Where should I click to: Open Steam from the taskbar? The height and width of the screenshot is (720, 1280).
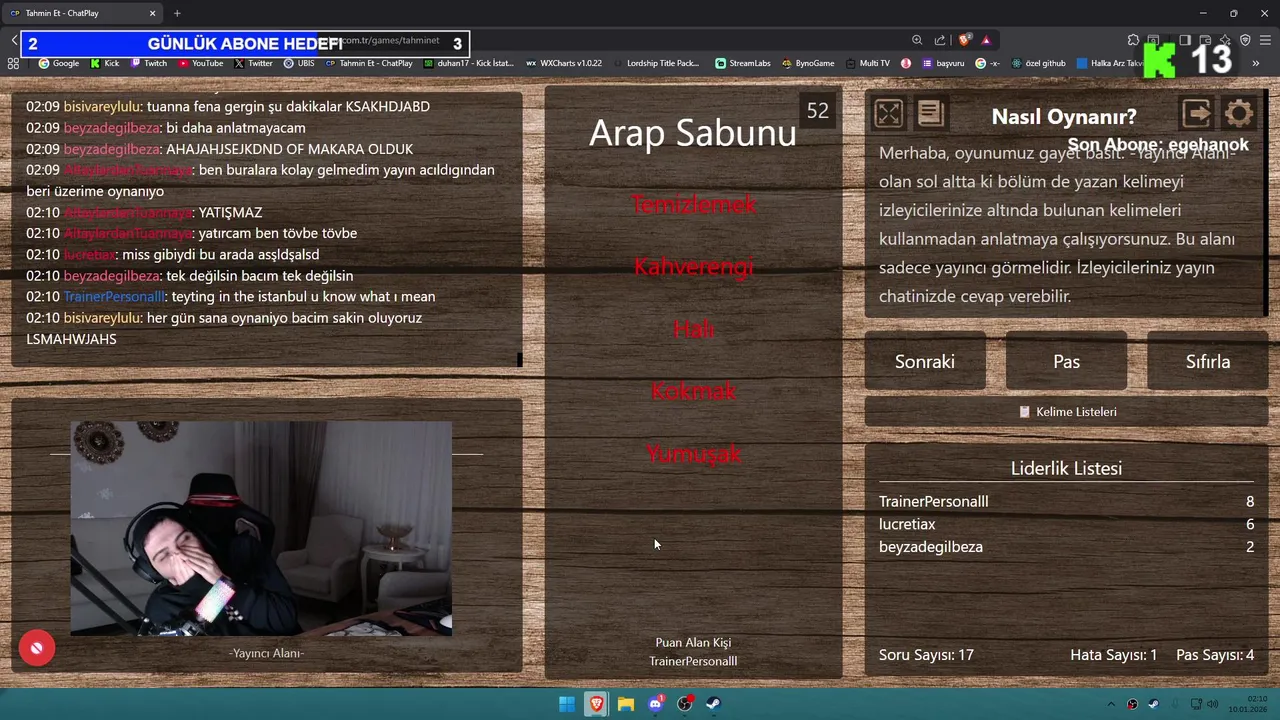click(x=714, y=704)
